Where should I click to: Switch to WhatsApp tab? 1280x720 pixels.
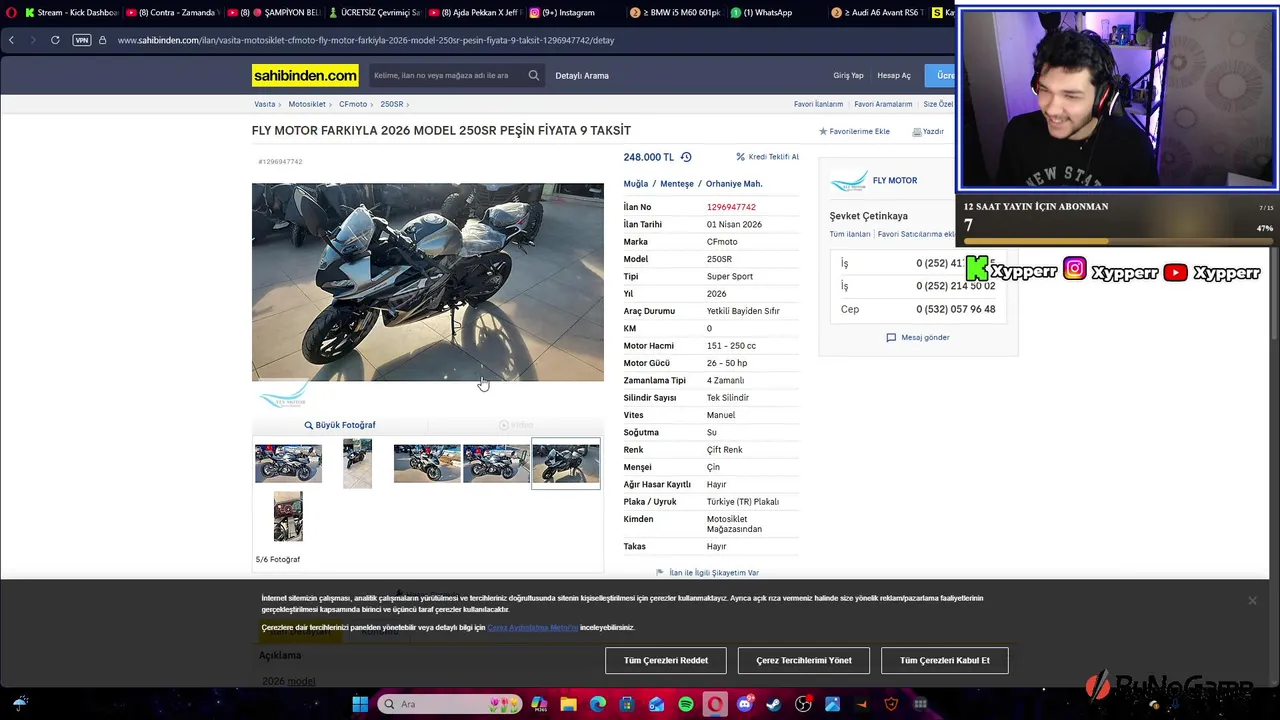(775, 12)
